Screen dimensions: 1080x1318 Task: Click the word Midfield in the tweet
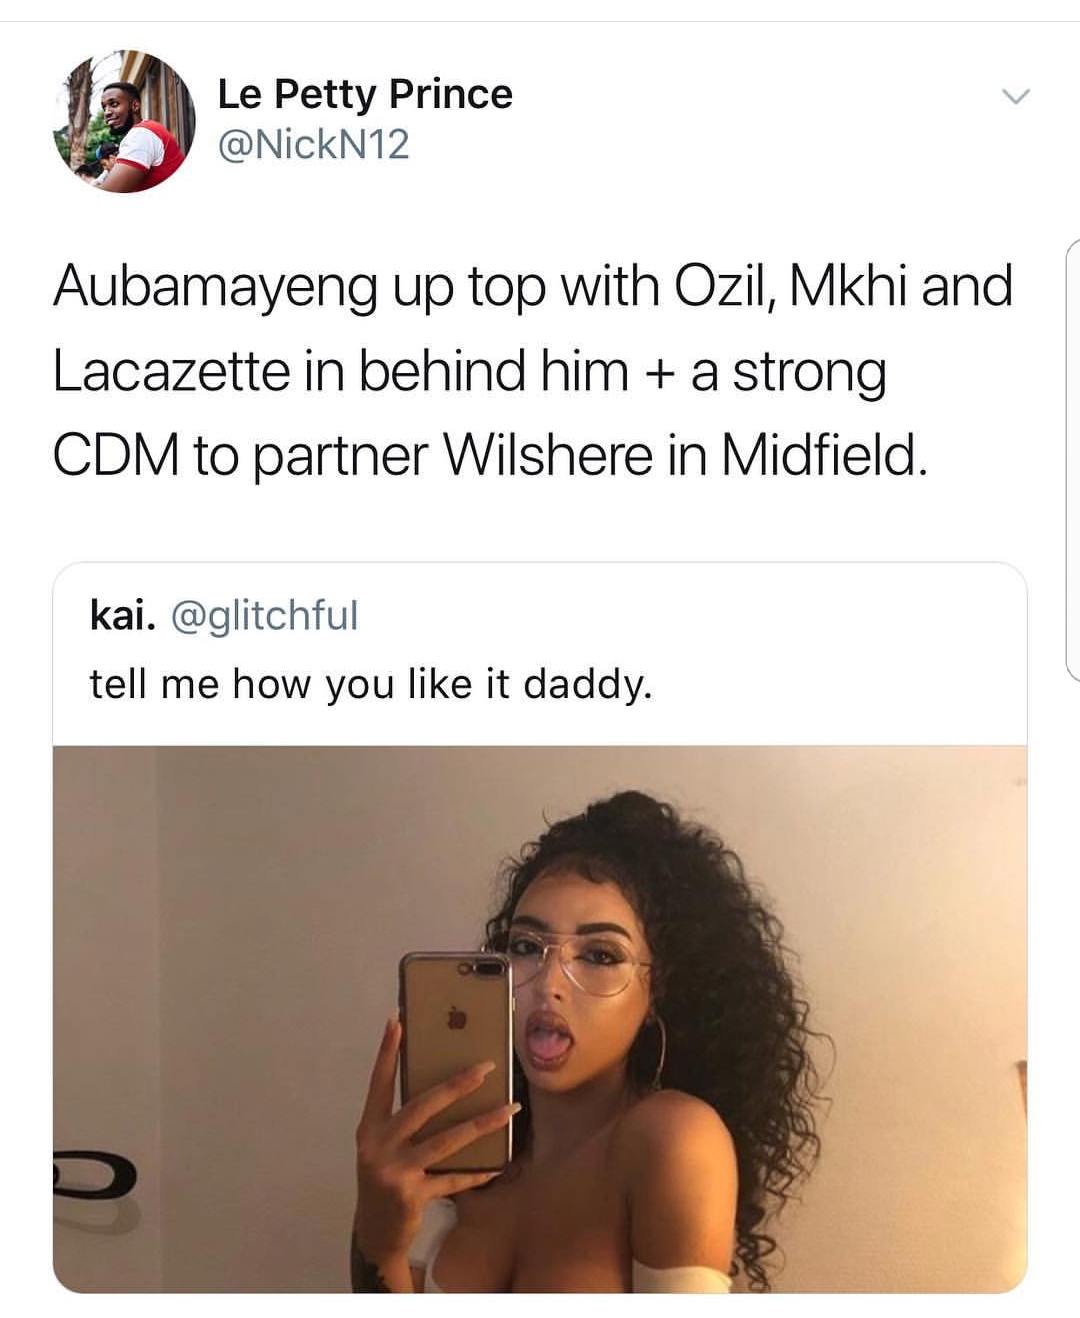click(x=823, y=456)
